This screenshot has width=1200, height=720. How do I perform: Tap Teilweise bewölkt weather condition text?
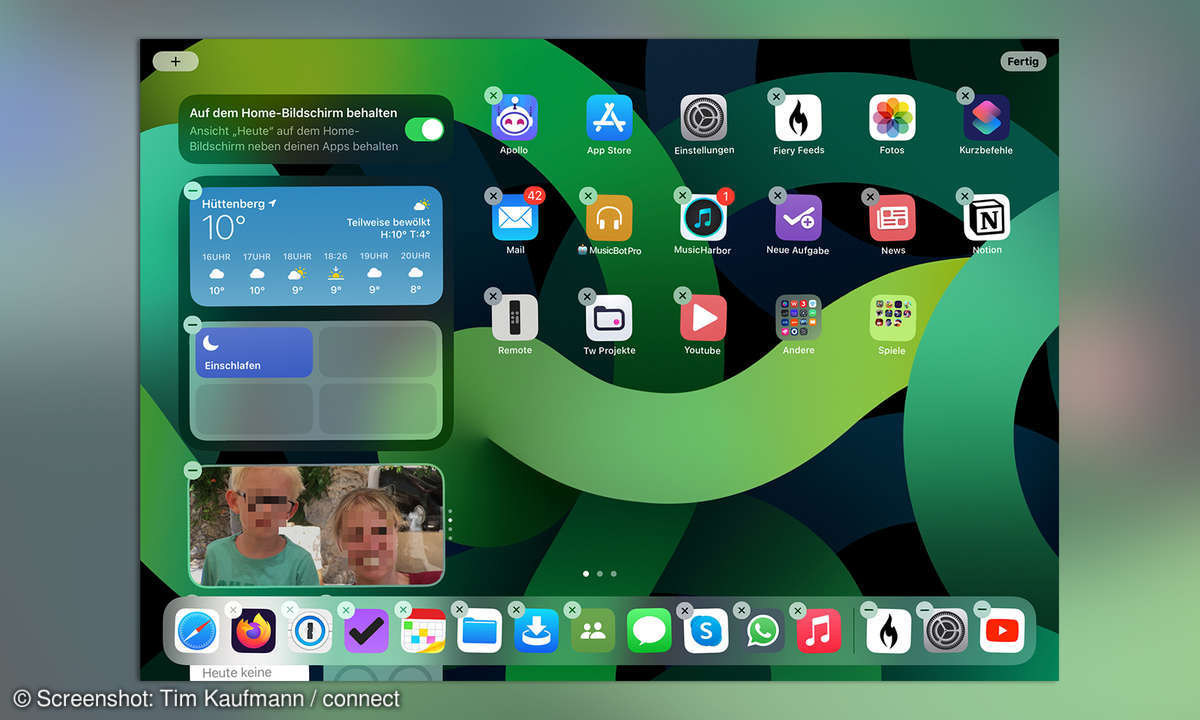coord(388,222)
